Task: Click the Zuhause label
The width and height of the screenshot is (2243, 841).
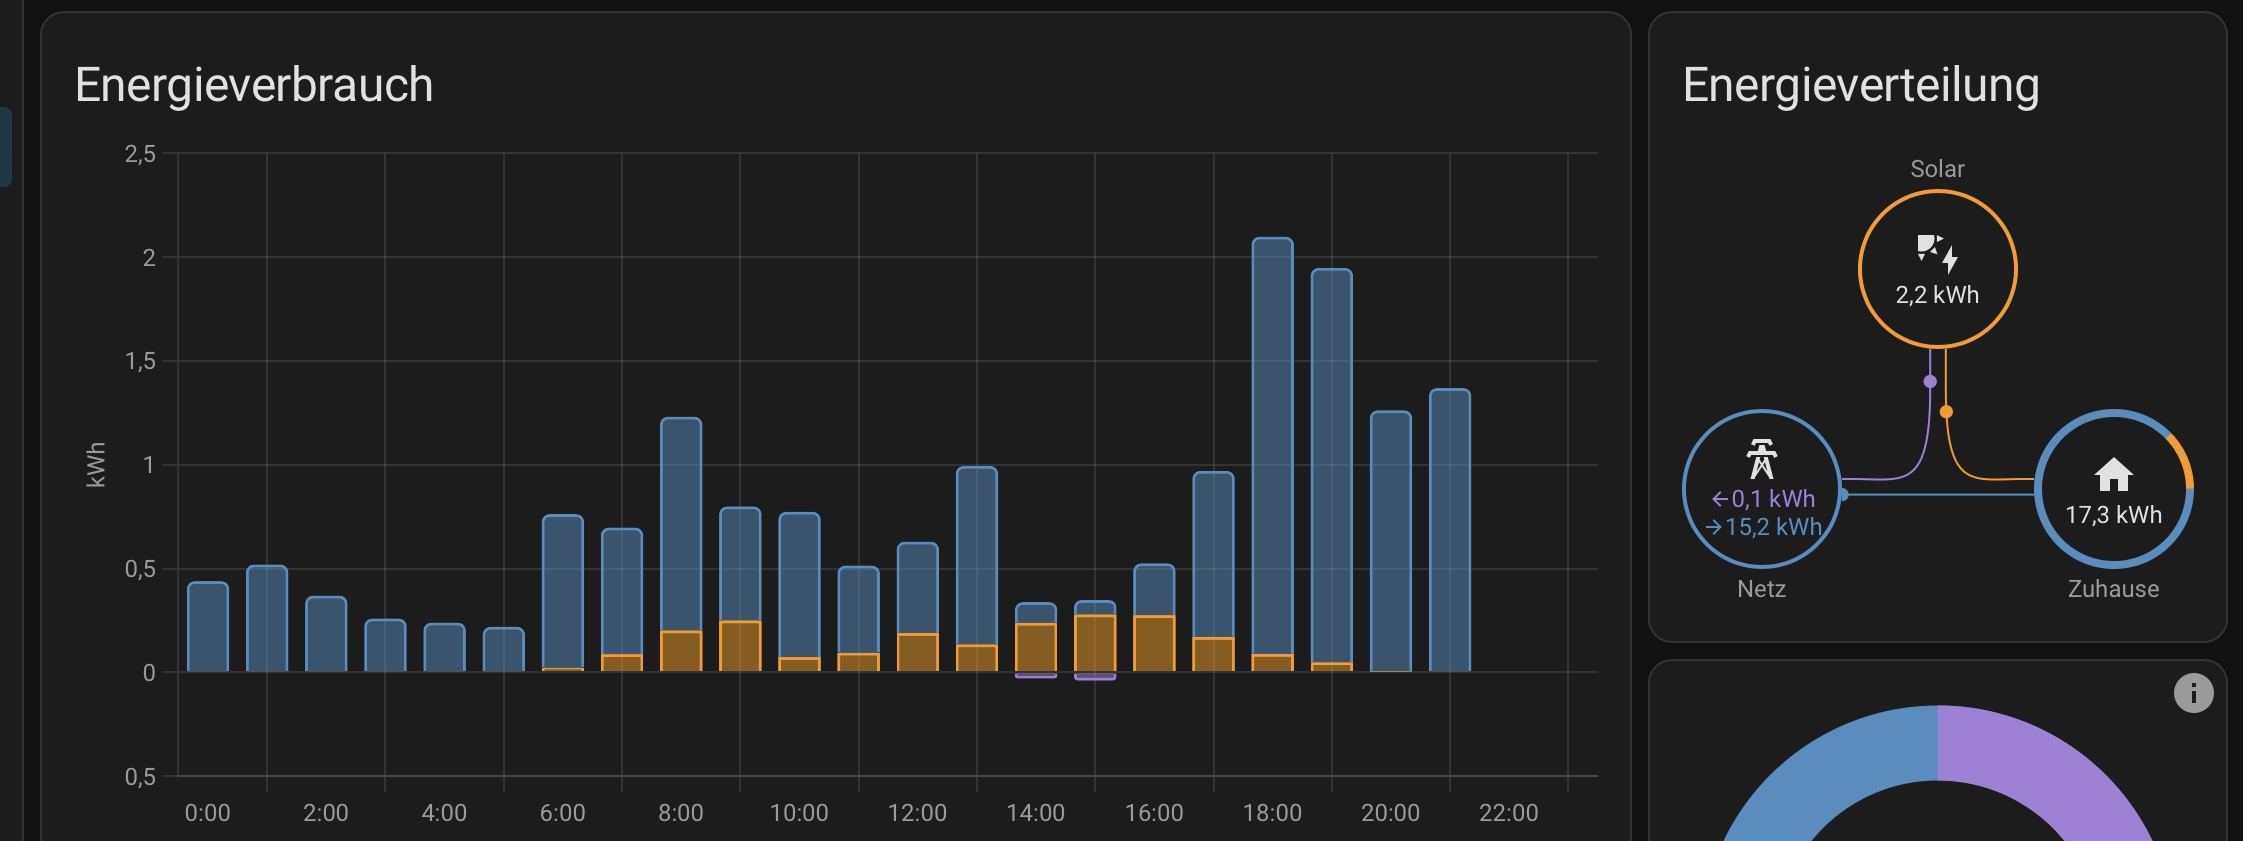Action: coord(2114,589)
